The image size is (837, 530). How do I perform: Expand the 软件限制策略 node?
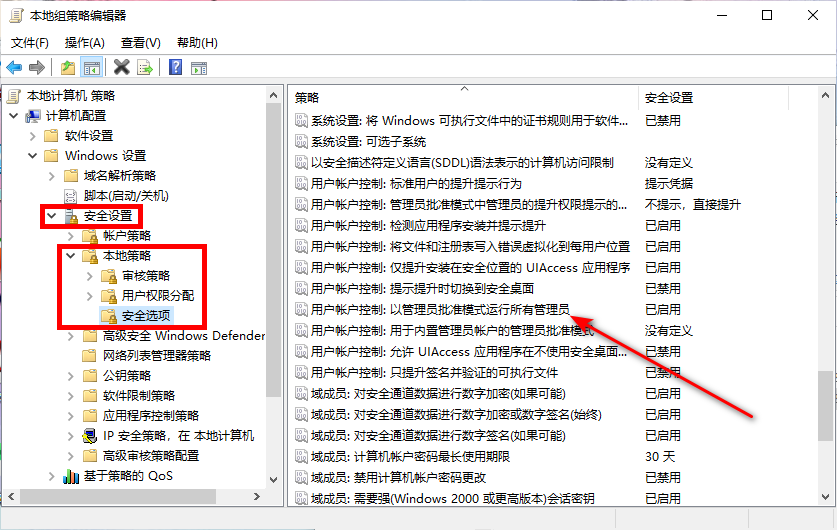click(x=71, y=396)
